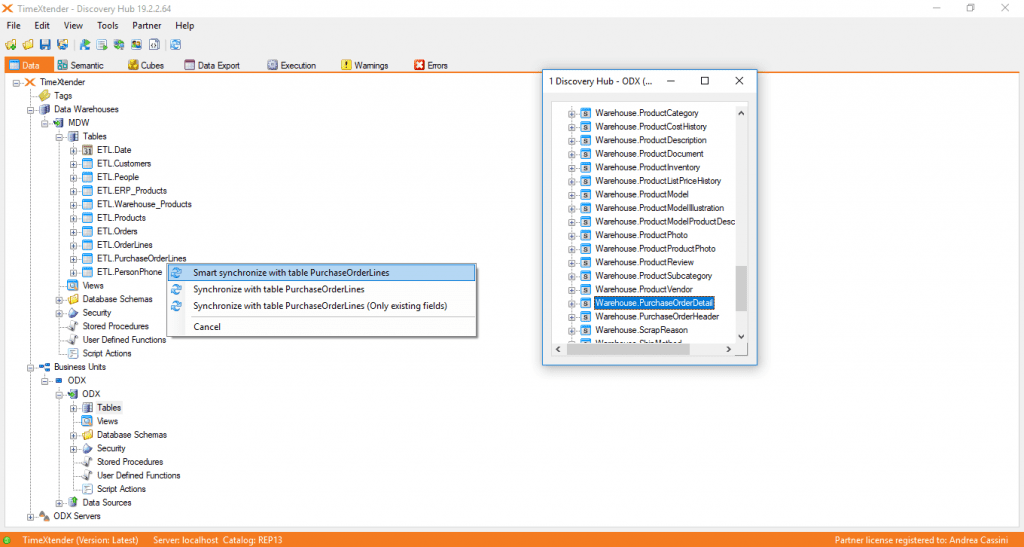Click the execute document icon with green arrow

pyautogui.click(x=102, y=45)
